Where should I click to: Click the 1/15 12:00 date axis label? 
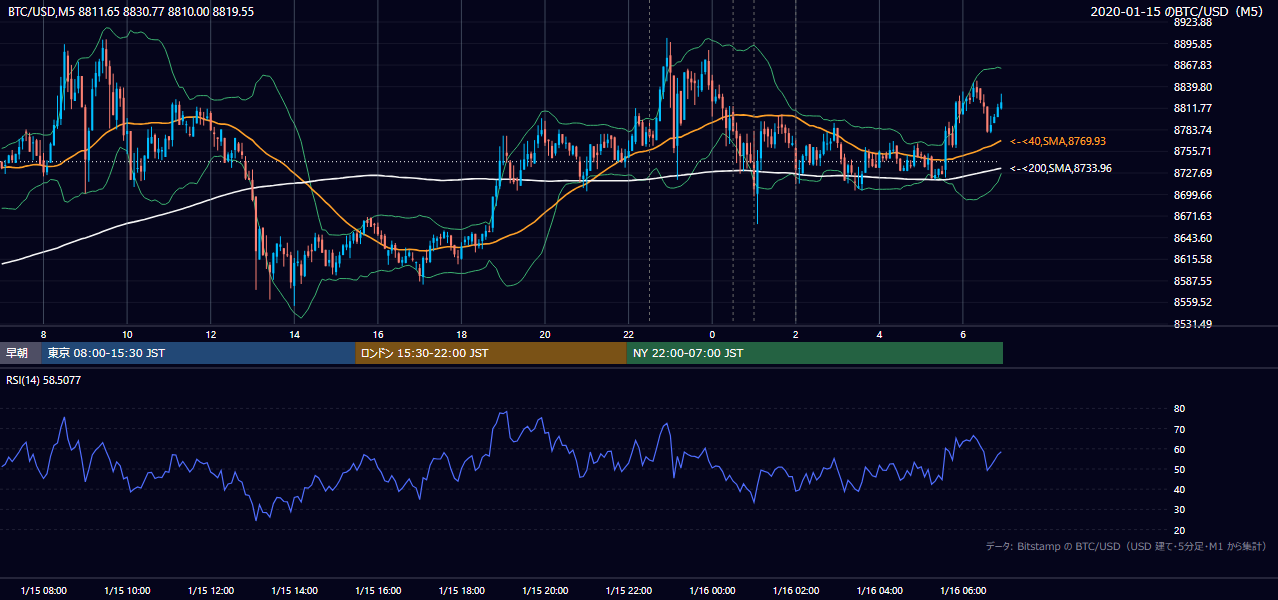(x=210, y=590)
